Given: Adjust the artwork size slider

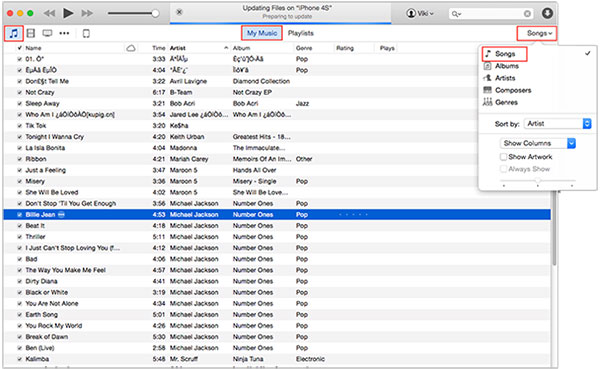Looking at the screenshot, I should pyautogui.click(x=538, y=181).
